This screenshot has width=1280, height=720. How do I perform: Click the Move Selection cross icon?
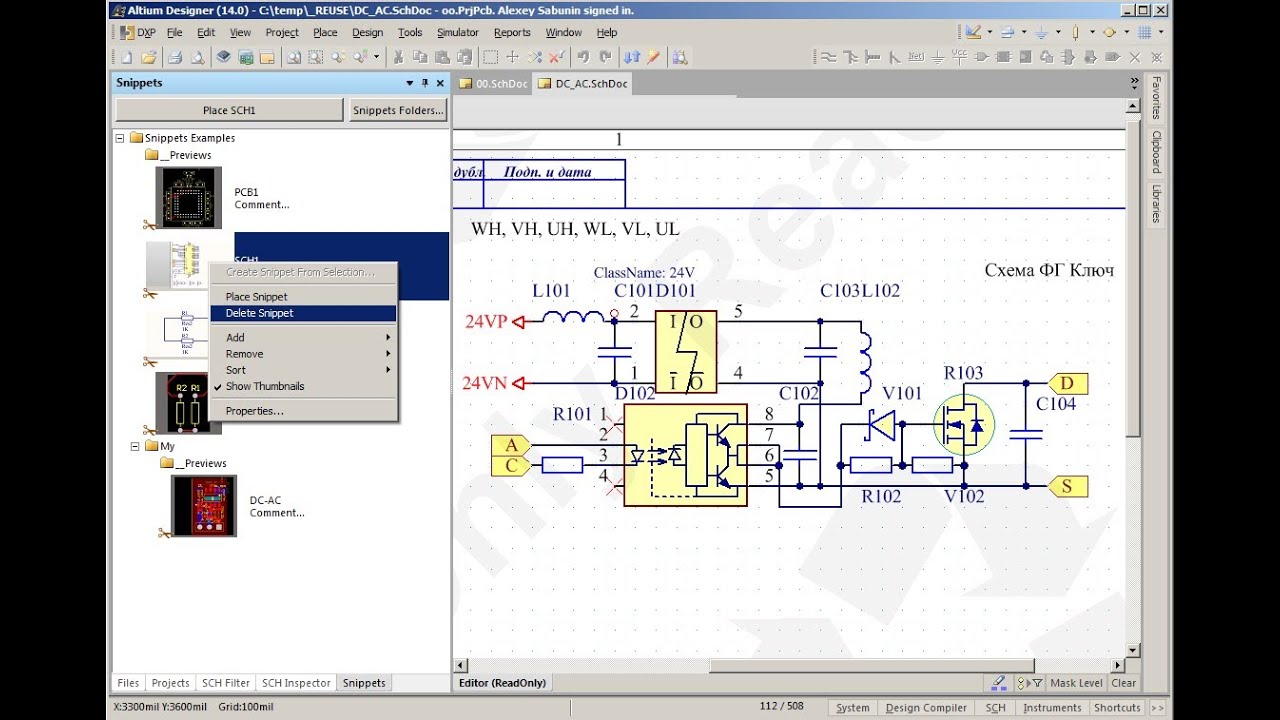pyautogui.click(x=512, y=57)
